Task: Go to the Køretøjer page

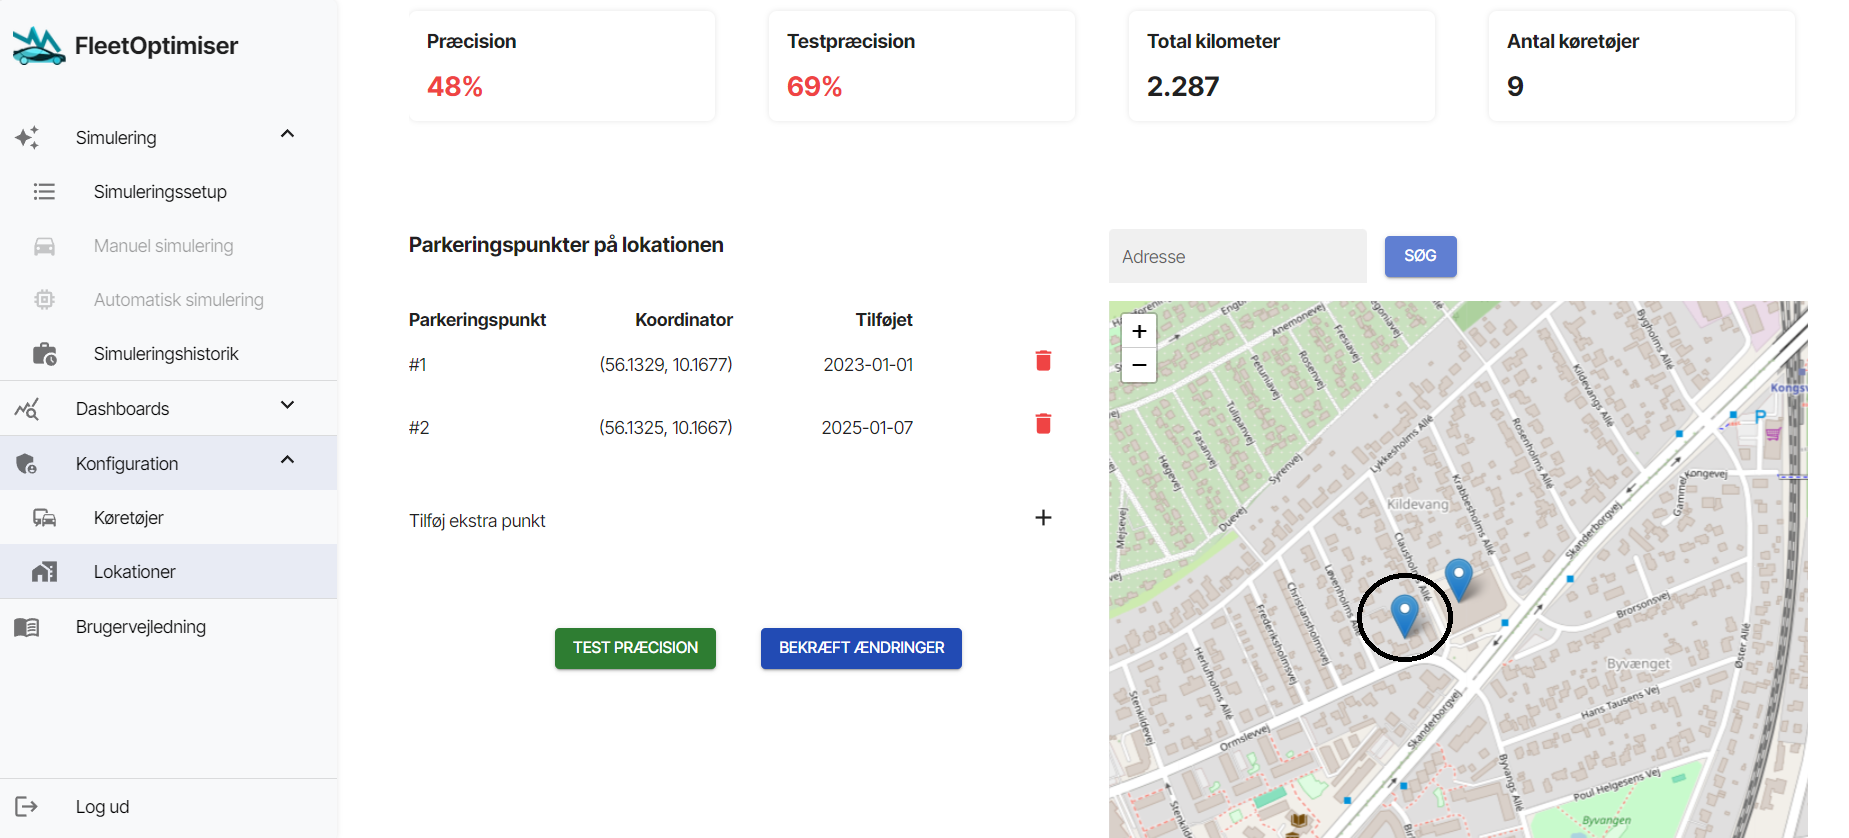Action: 128,518
